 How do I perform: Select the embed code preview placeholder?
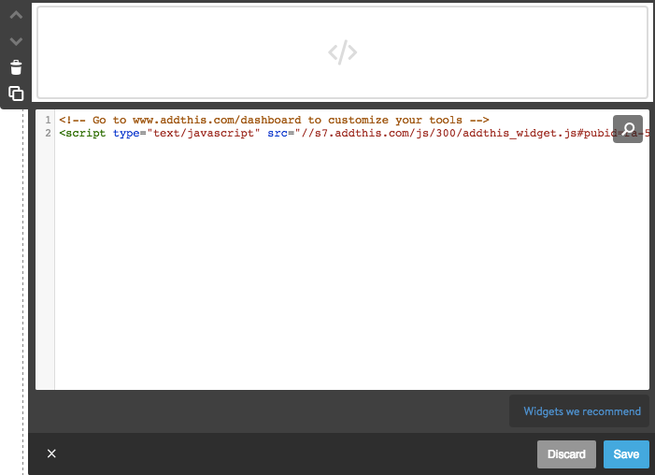(x=342, y=52)
